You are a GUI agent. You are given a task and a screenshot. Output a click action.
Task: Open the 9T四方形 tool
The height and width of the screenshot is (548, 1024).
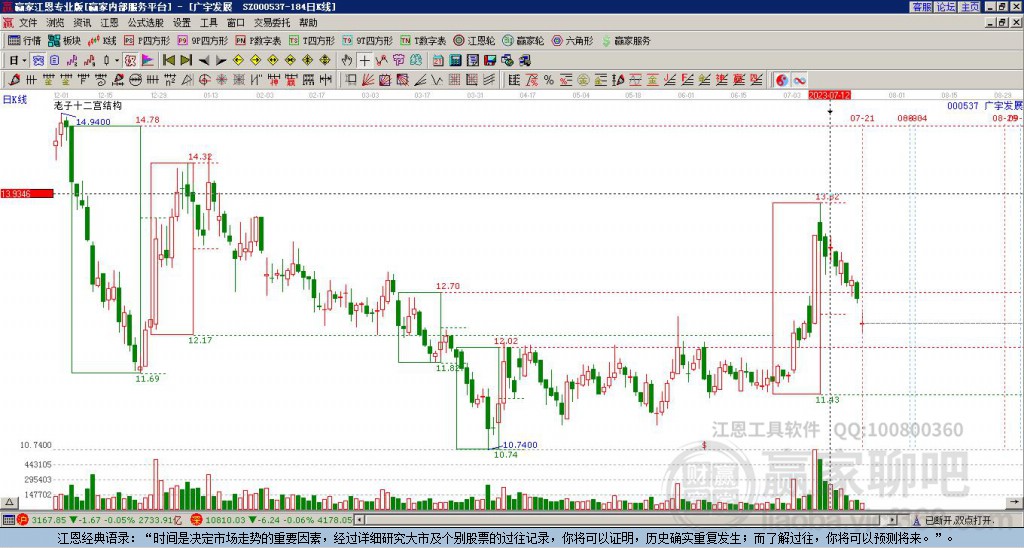pos(367,40)
